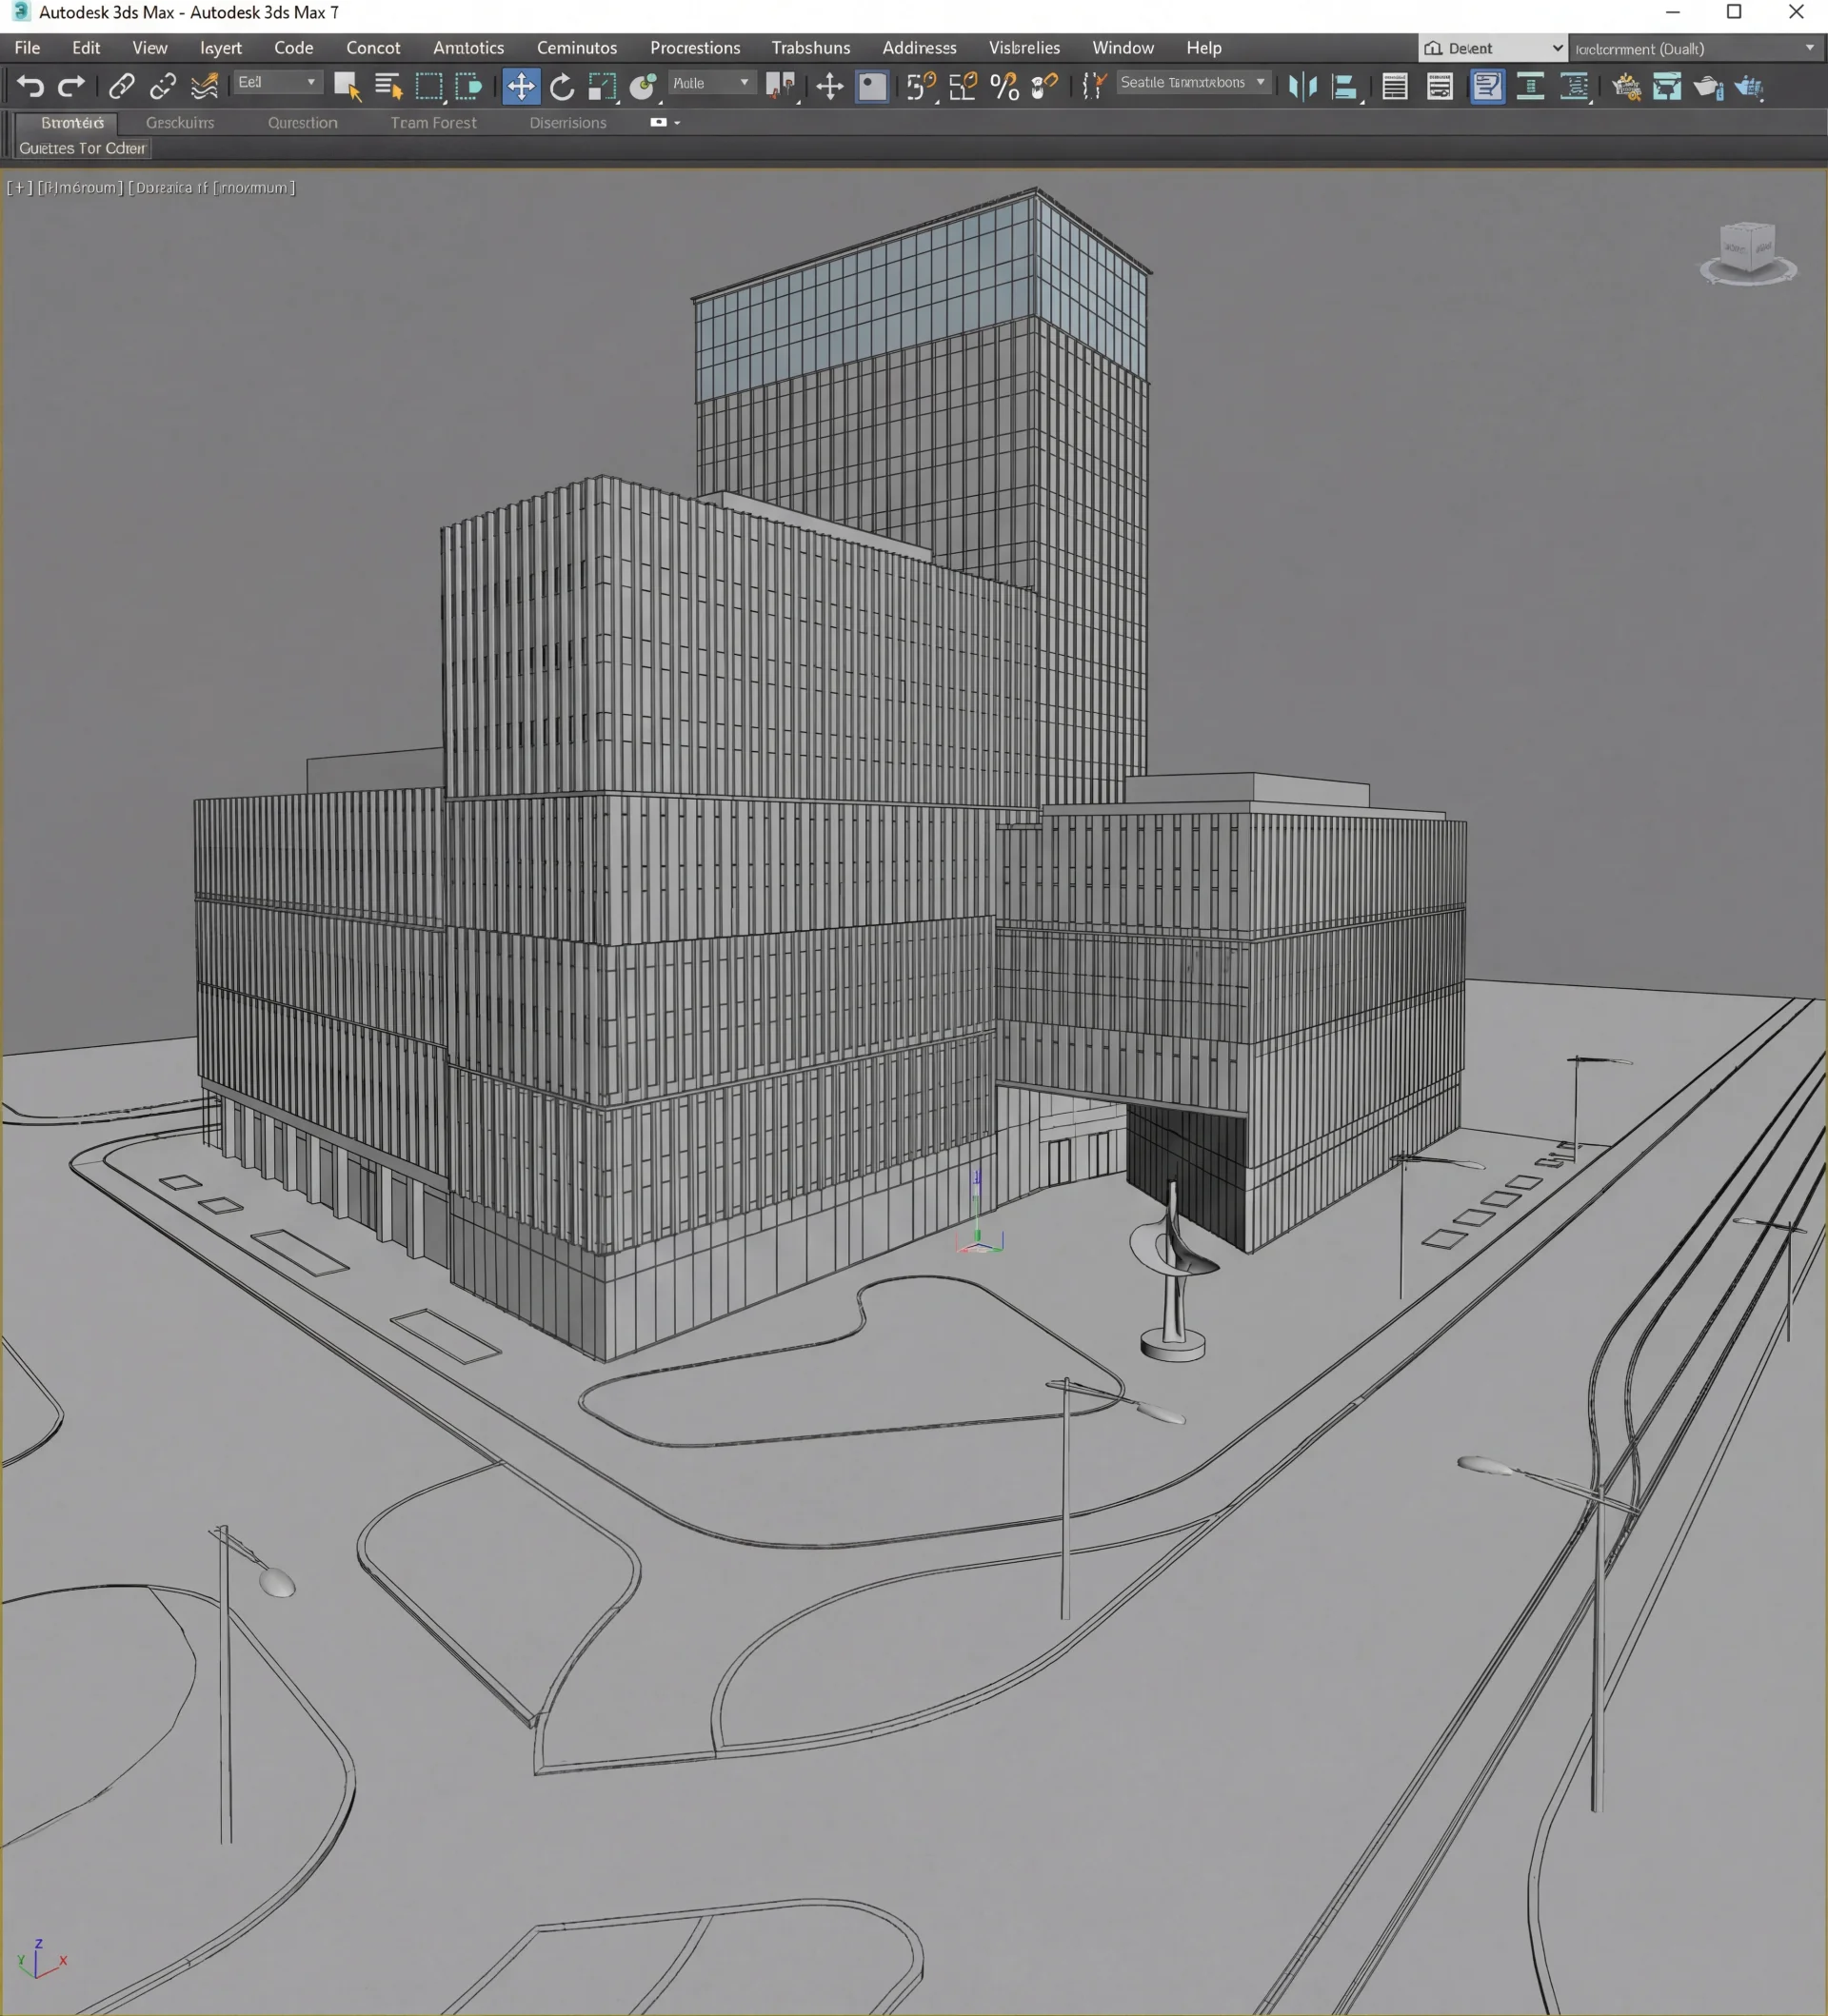Click the Redo arrow icon
Screen dimensions: 1828x2016
71,87
